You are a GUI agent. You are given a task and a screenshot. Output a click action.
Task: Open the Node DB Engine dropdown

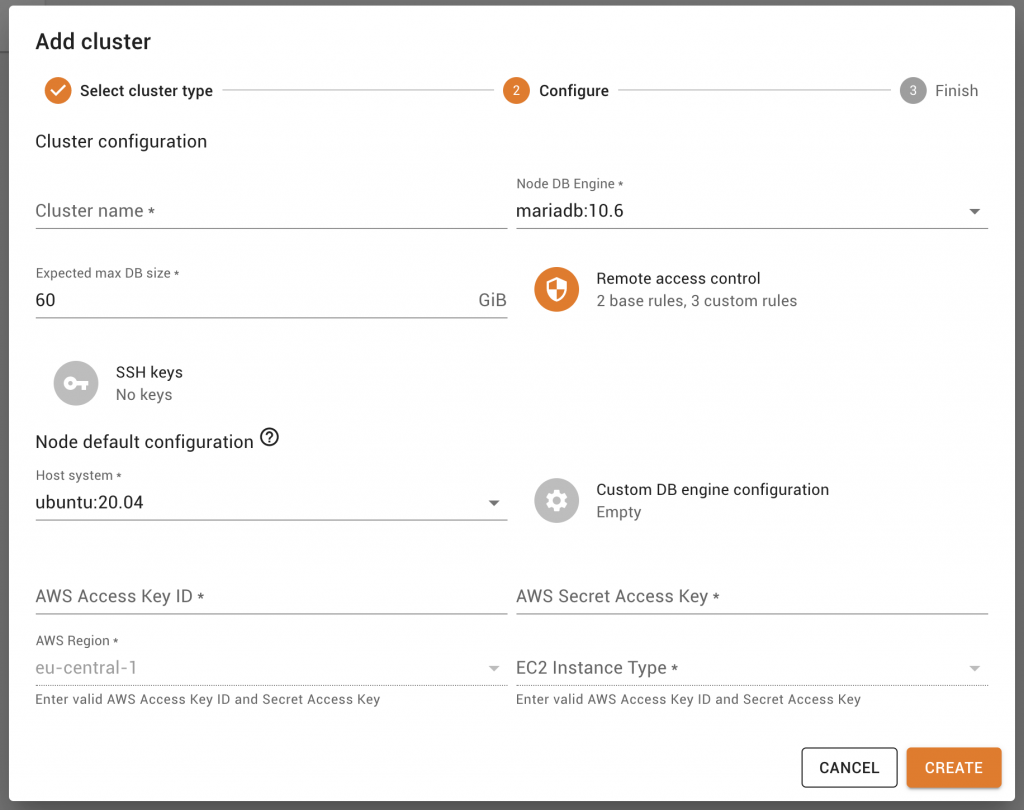click(x=752, y=211)
